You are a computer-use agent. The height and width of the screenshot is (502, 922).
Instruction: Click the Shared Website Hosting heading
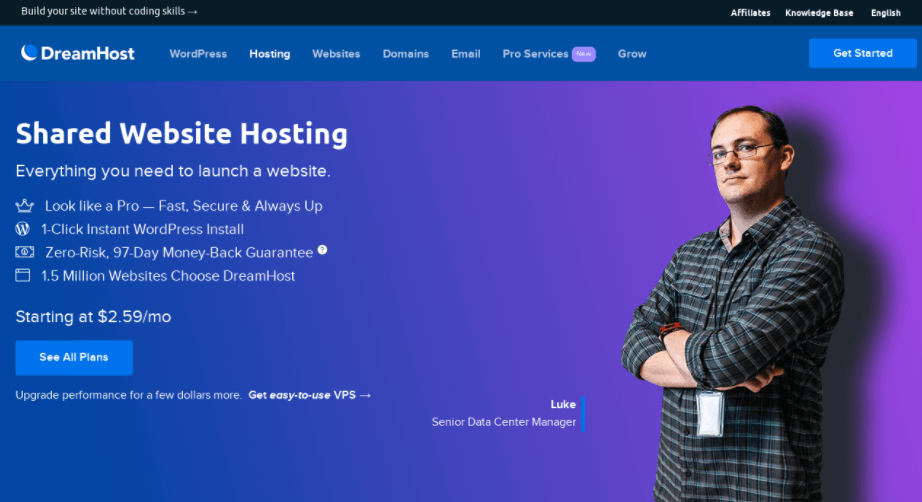pyautogui.click(x=182, y=133)
